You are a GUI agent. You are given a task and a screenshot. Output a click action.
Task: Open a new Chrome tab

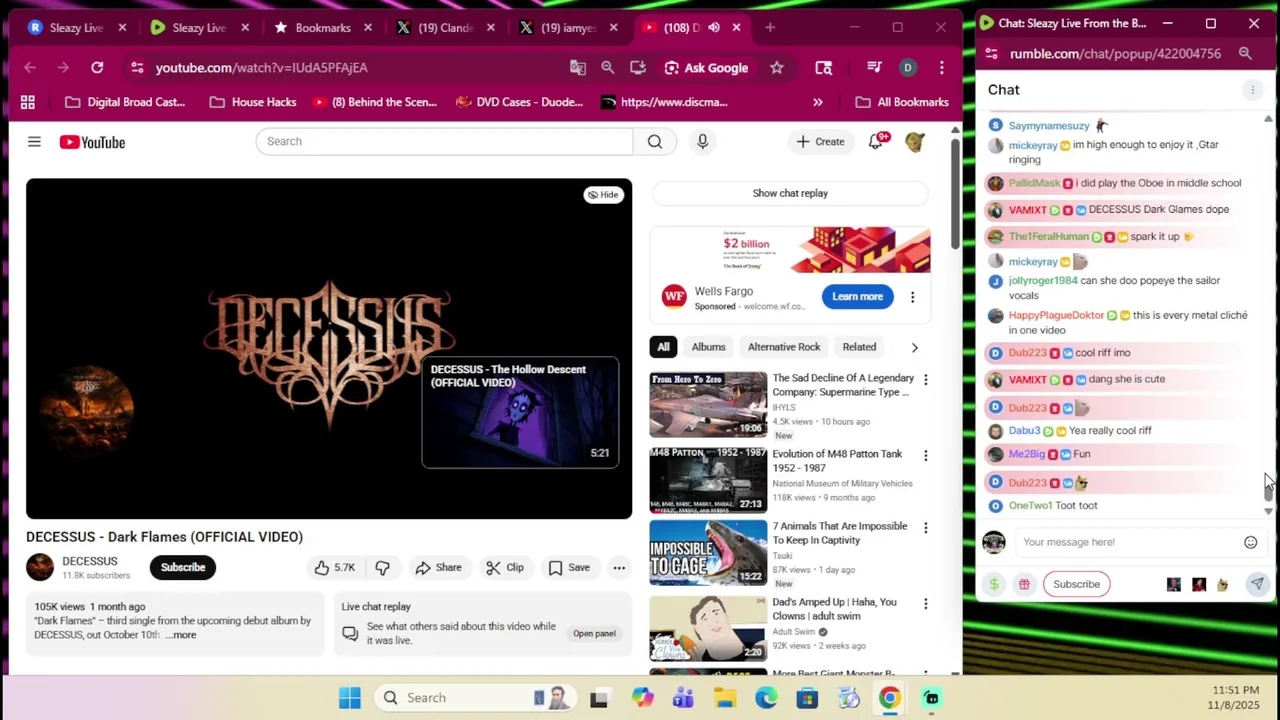click(x=770, y=28)
